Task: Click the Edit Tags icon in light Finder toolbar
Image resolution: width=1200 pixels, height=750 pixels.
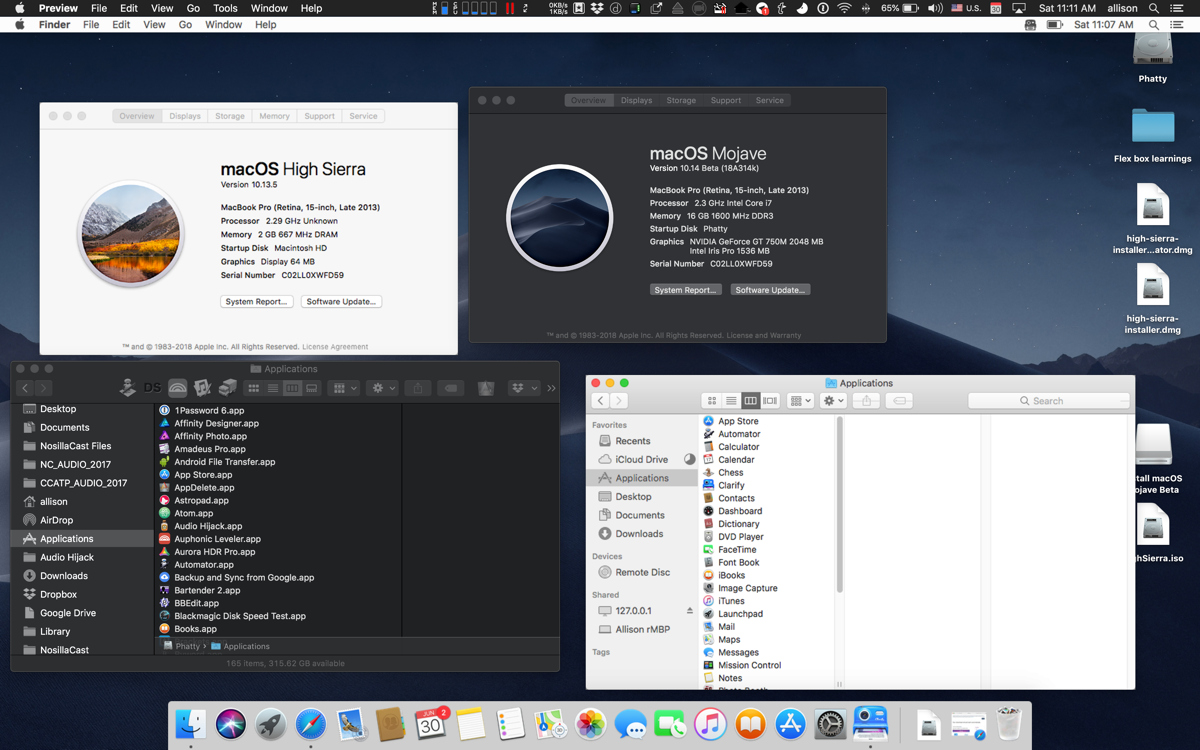Action: pos(899,401)
